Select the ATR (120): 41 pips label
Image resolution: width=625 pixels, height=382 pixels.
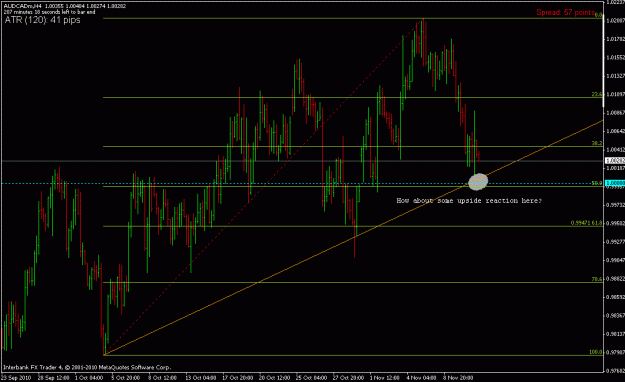coord(42,20)
